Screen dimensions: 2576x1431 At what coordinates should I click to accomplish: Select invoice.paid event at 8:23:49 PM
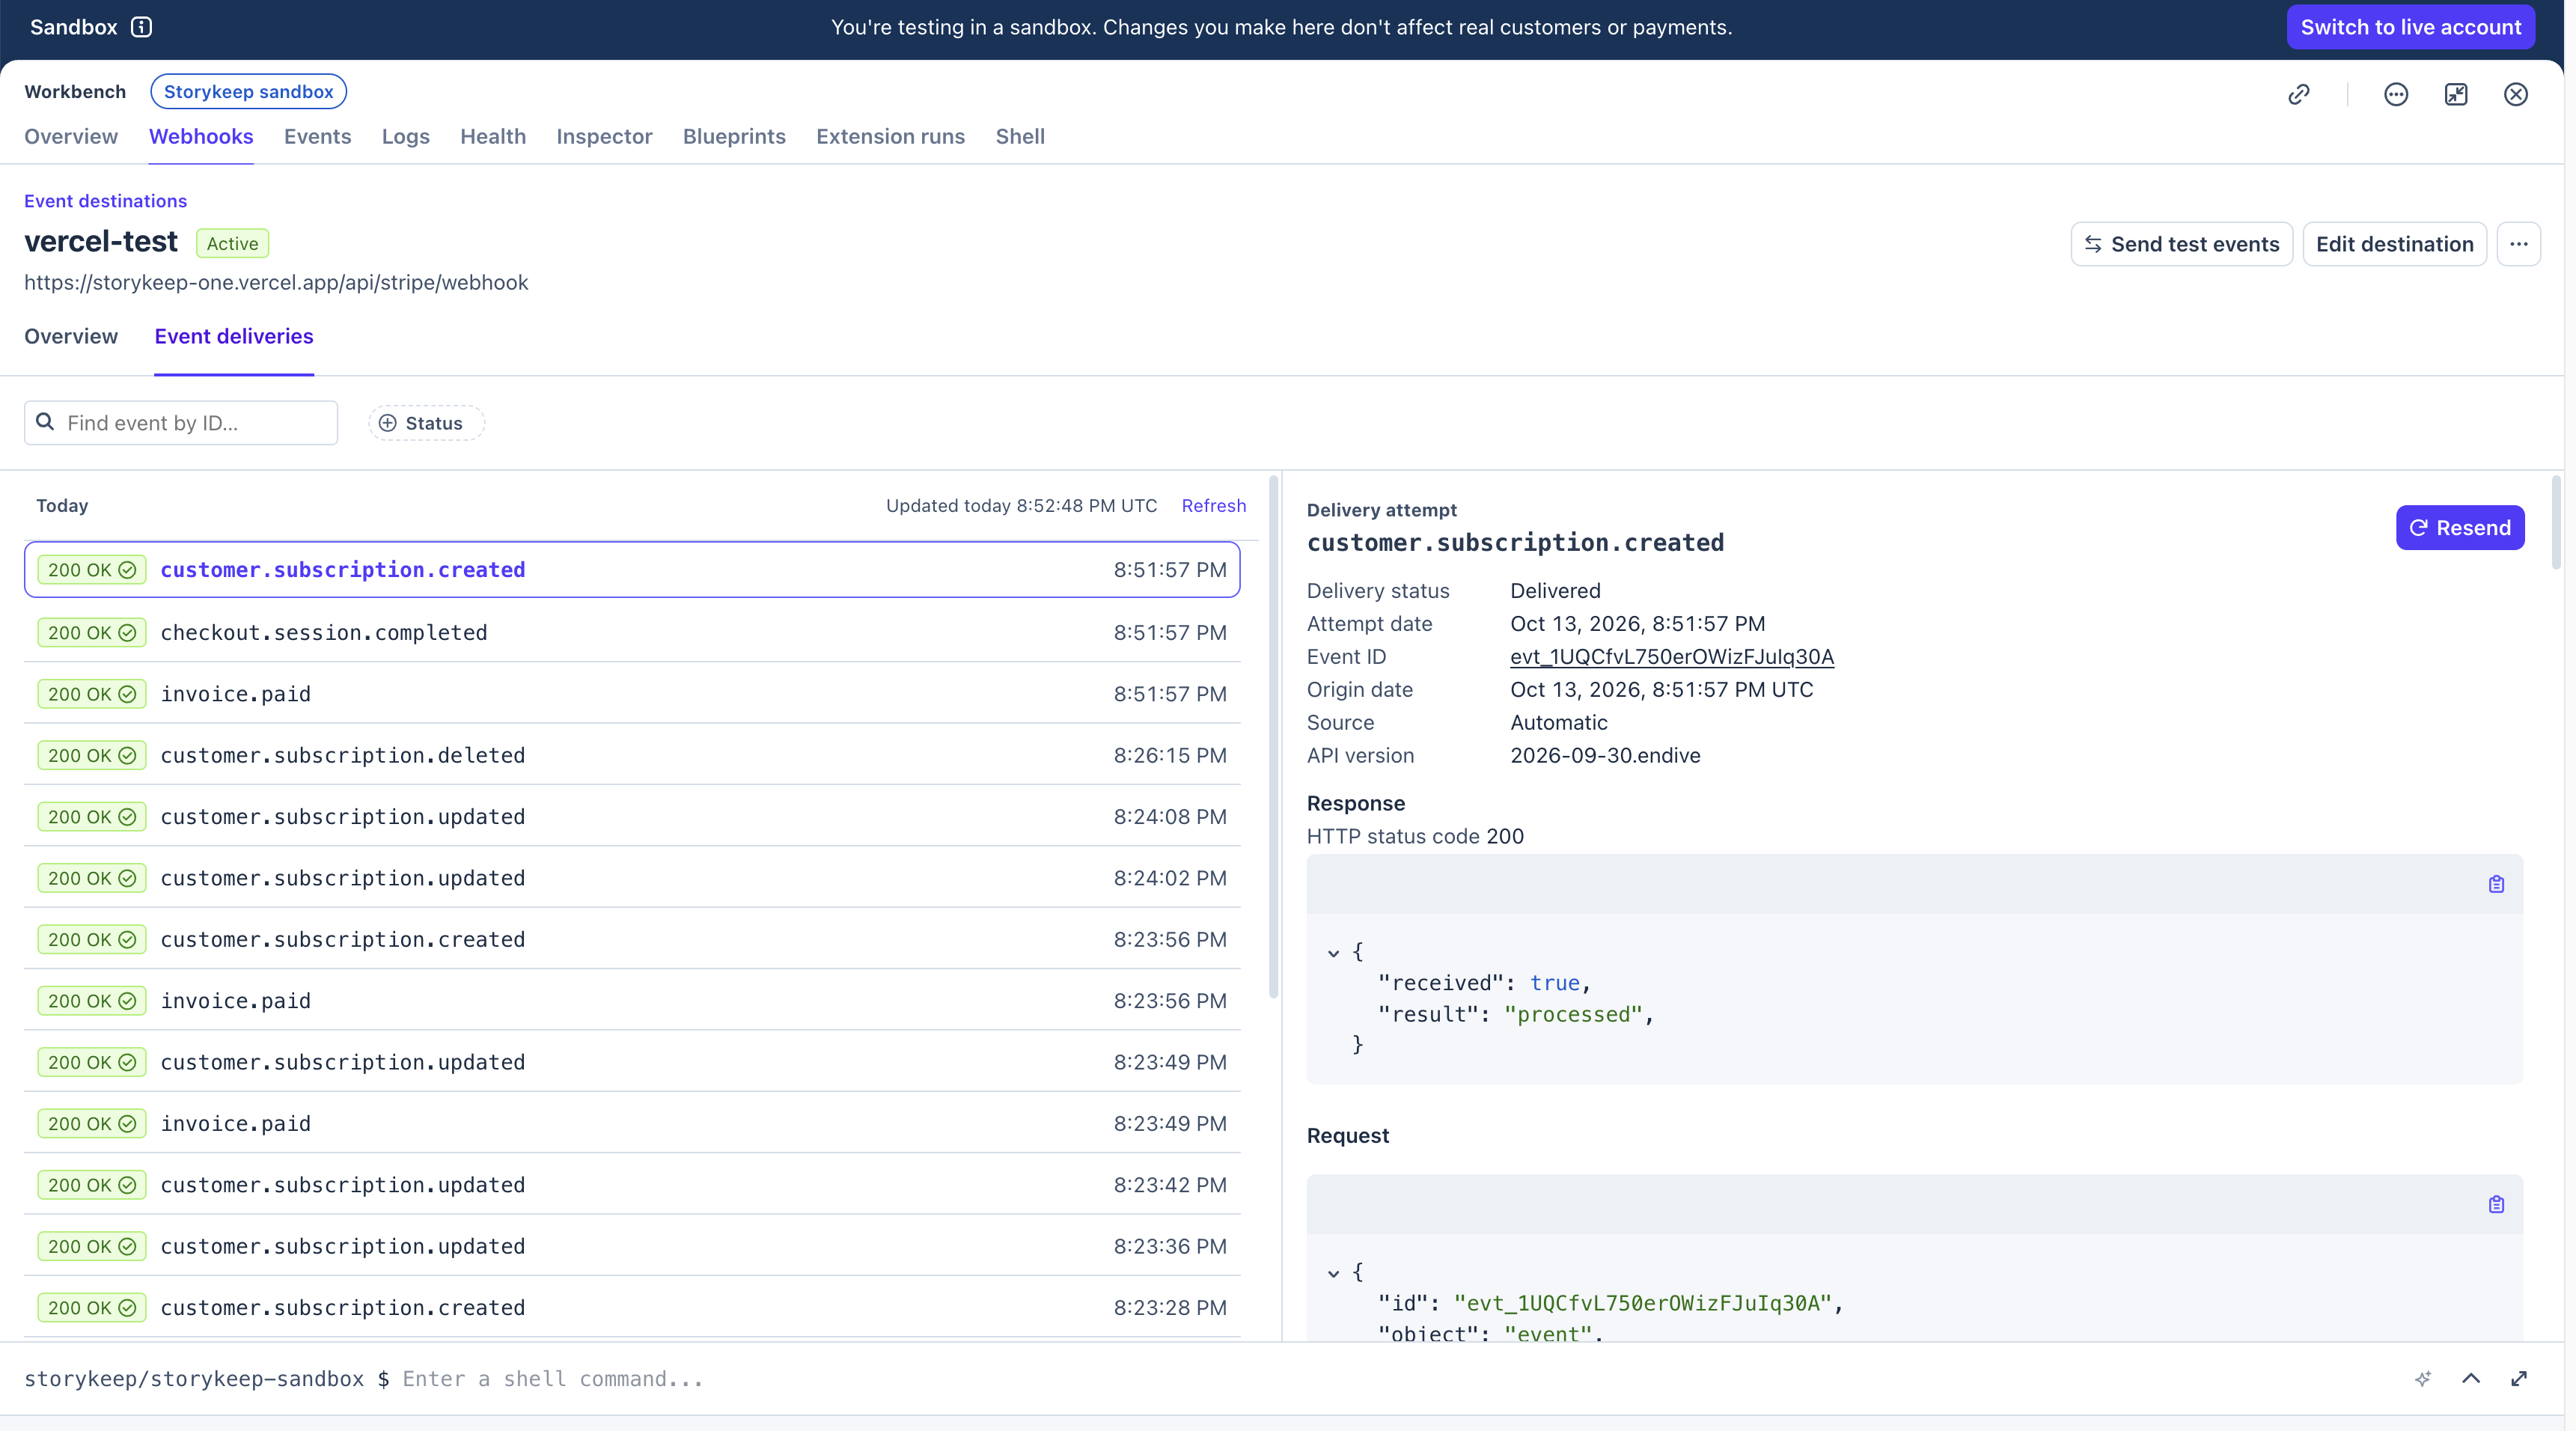click(632, 1124)
